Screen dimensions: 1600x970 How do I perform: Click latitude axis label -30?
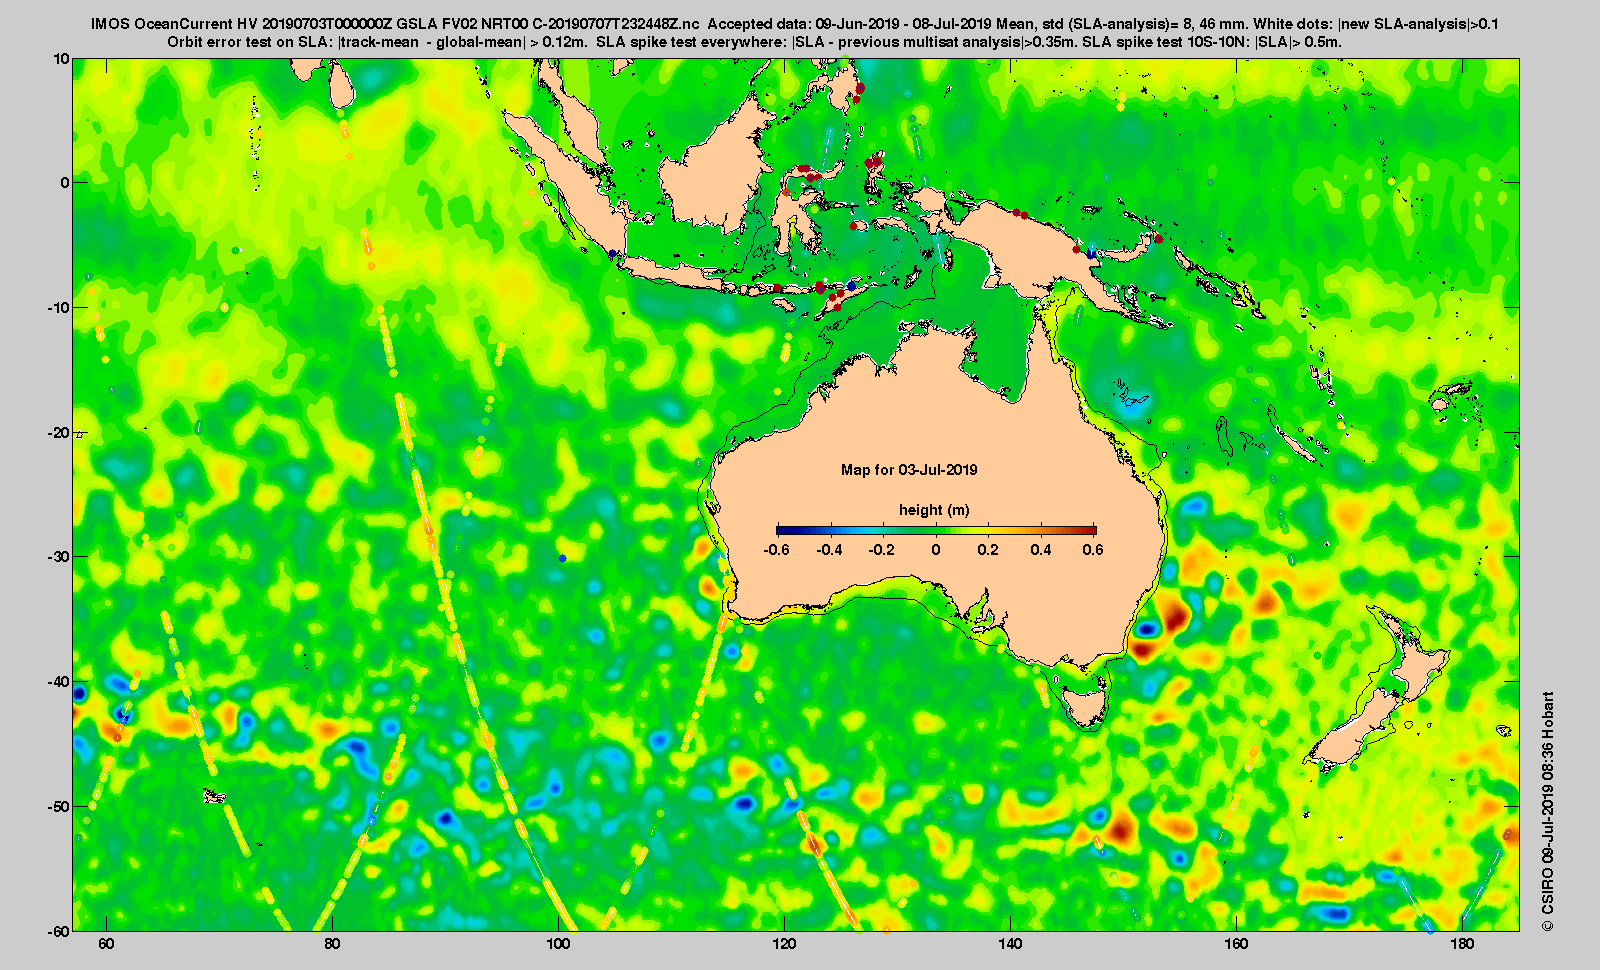59,557
